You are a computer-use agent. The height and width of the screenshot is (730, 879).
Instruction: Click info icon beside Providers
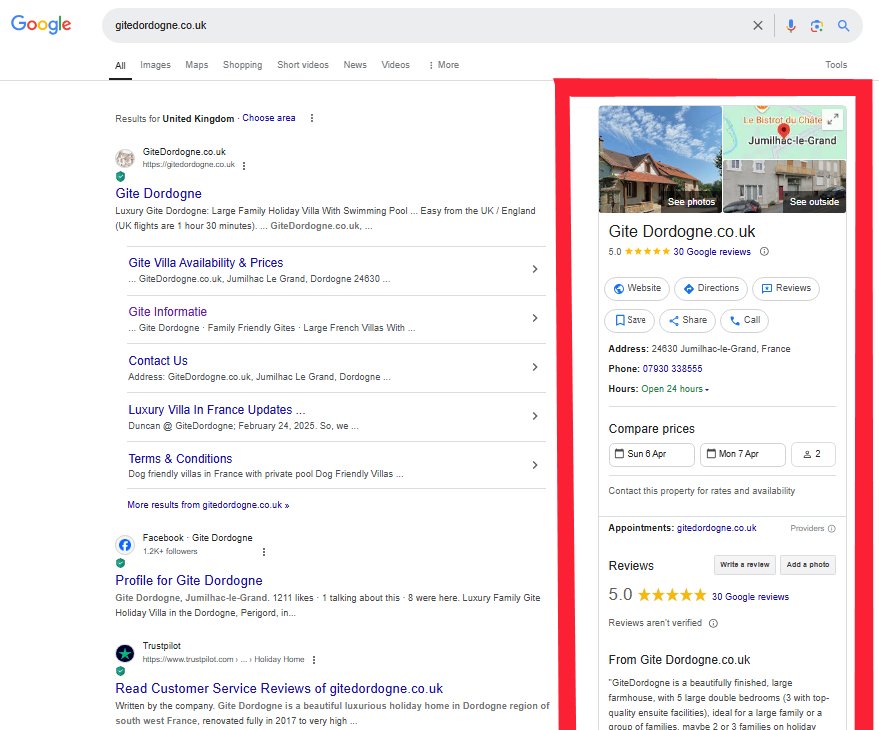click(x=832, y=528)
